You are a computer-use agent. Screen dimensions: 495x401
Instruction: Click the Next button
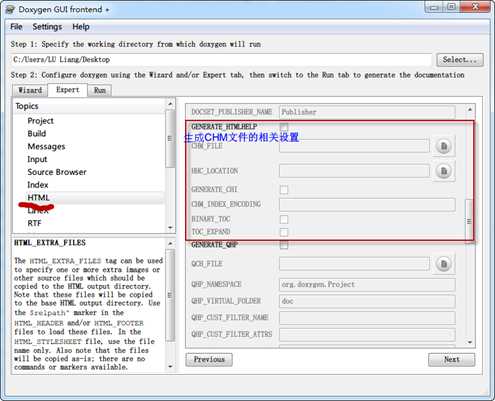coord(452,360)
